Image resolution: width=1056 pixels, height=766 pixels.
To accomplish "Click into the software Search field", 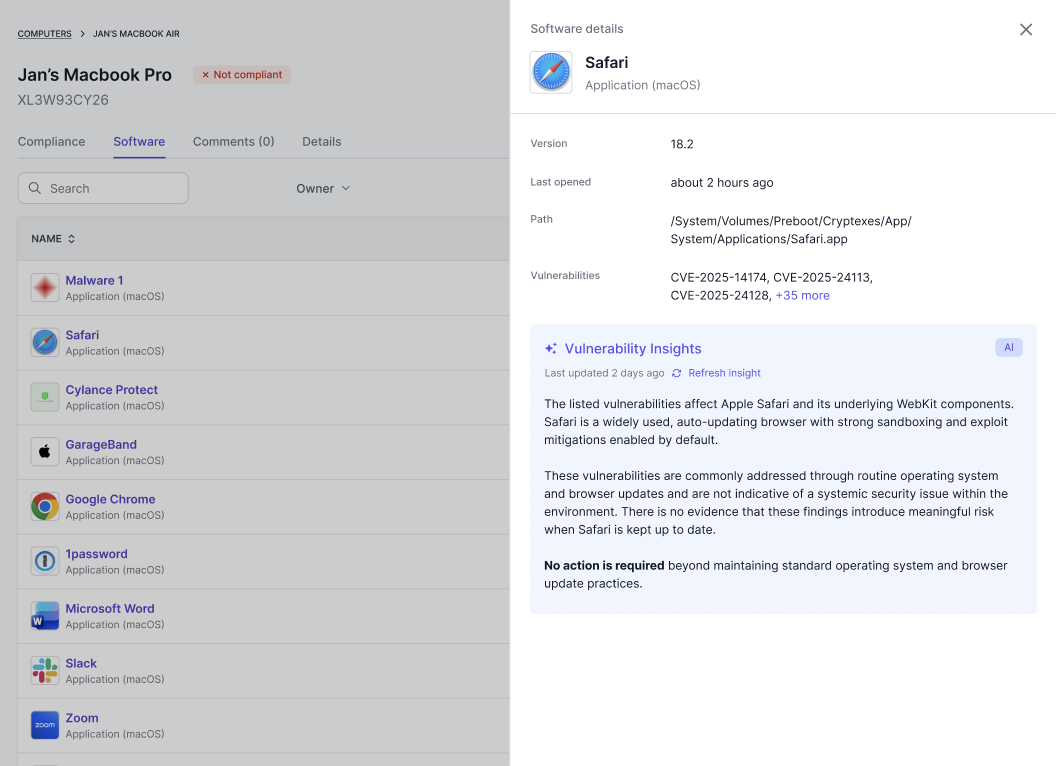I will [x=103, y=189].
